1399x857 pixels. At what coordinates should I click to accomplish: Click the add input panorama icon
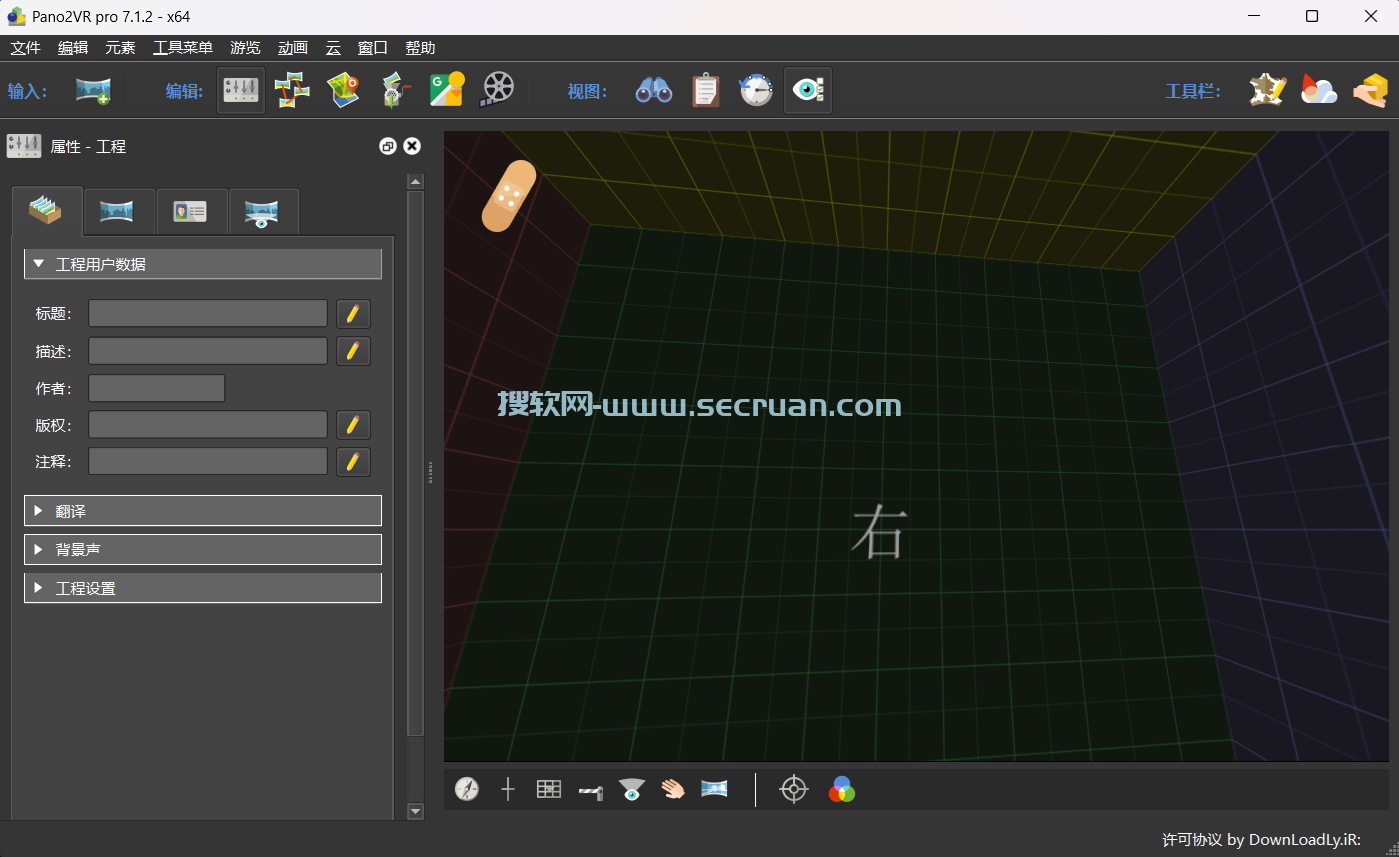[x=93, y=91]
